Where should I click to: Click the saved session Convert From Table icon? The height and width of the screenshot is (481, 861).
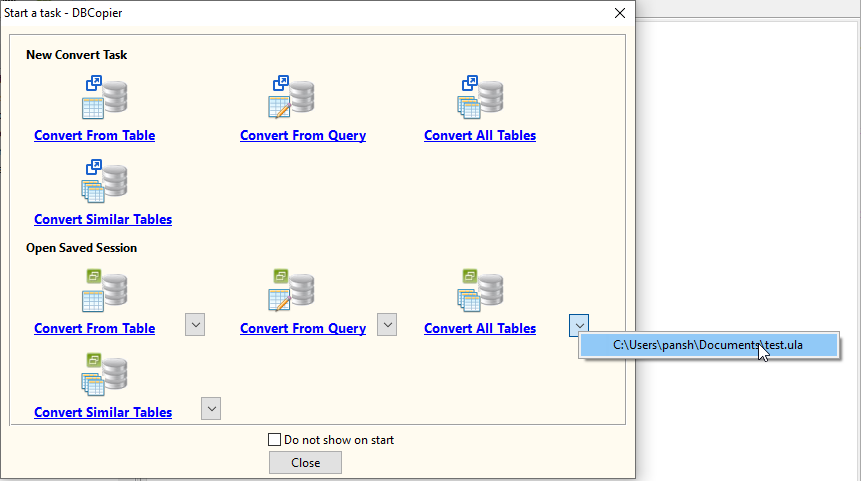(x=104, y=290)
